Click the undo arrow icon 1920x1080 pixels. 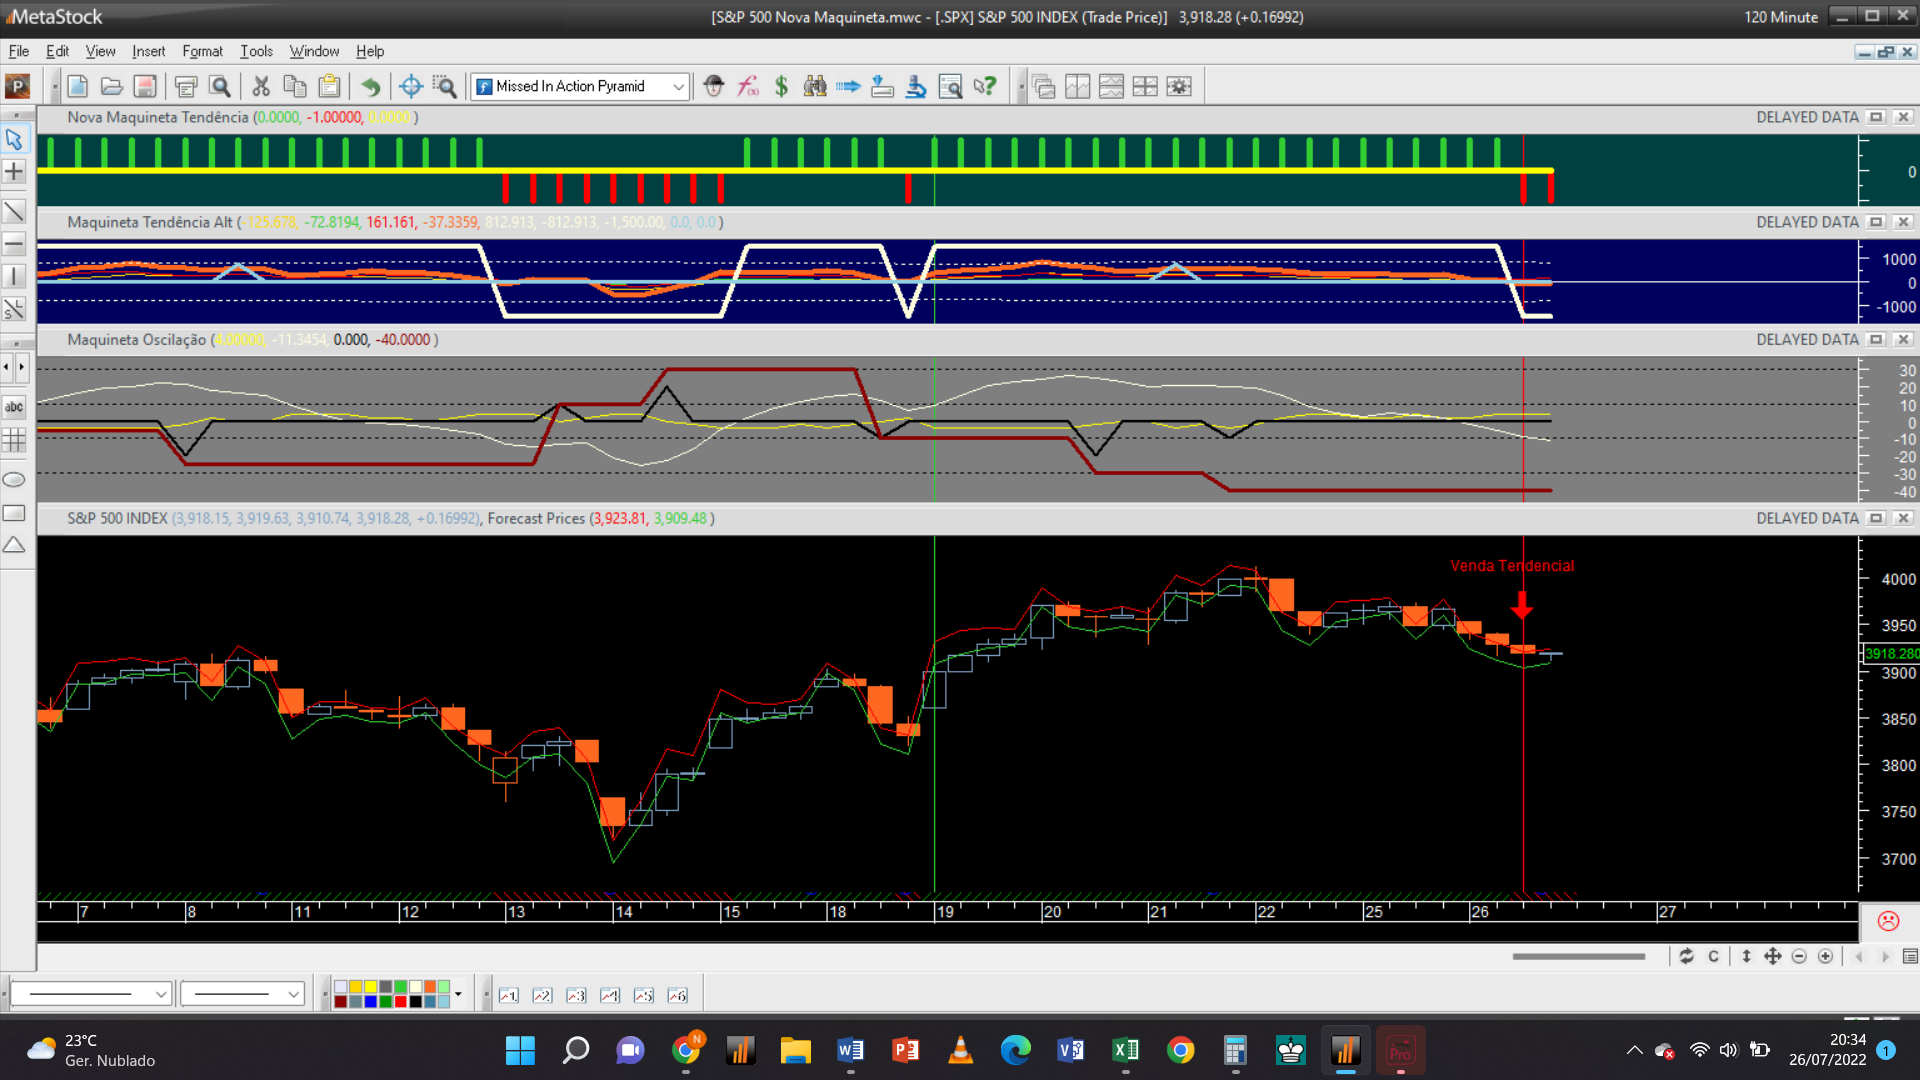(x=371, y=87)
